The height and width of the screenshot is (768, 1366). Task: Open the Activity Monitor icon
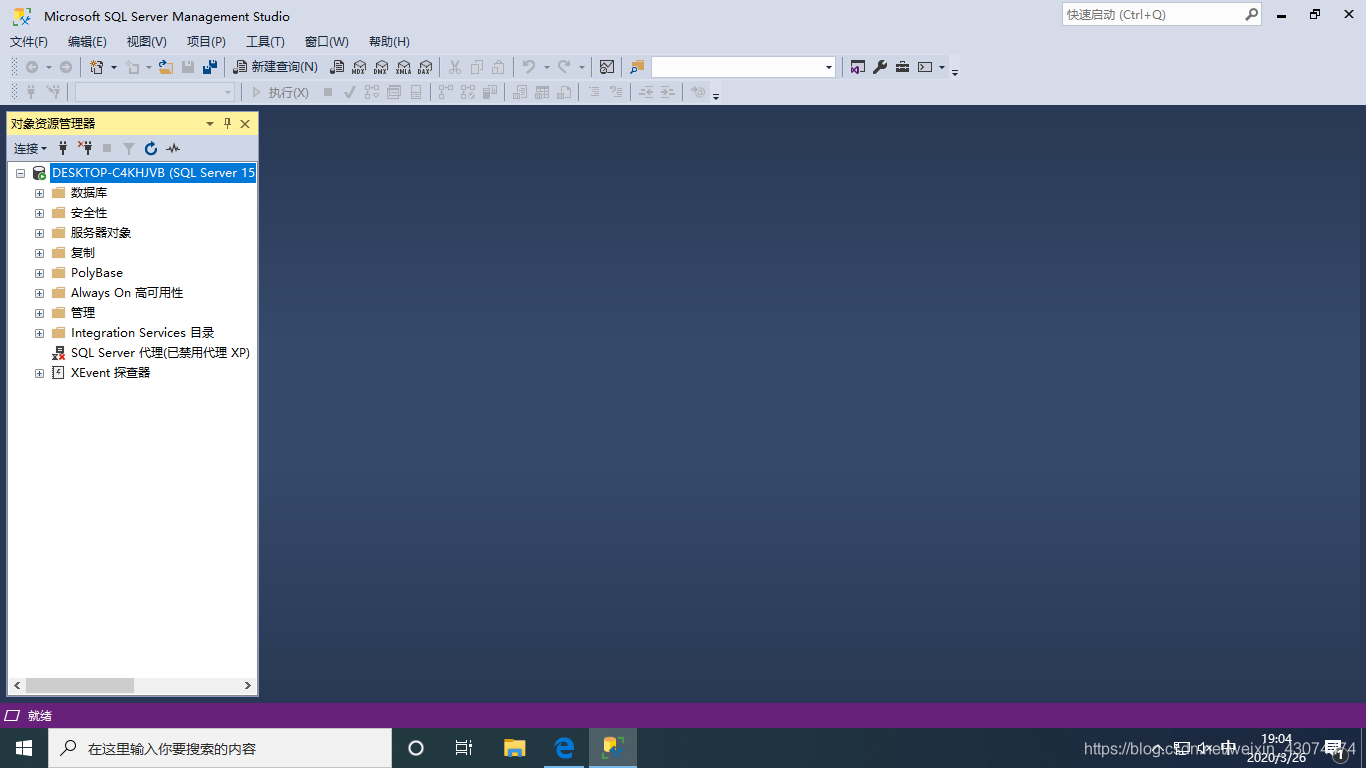(606, 67)
